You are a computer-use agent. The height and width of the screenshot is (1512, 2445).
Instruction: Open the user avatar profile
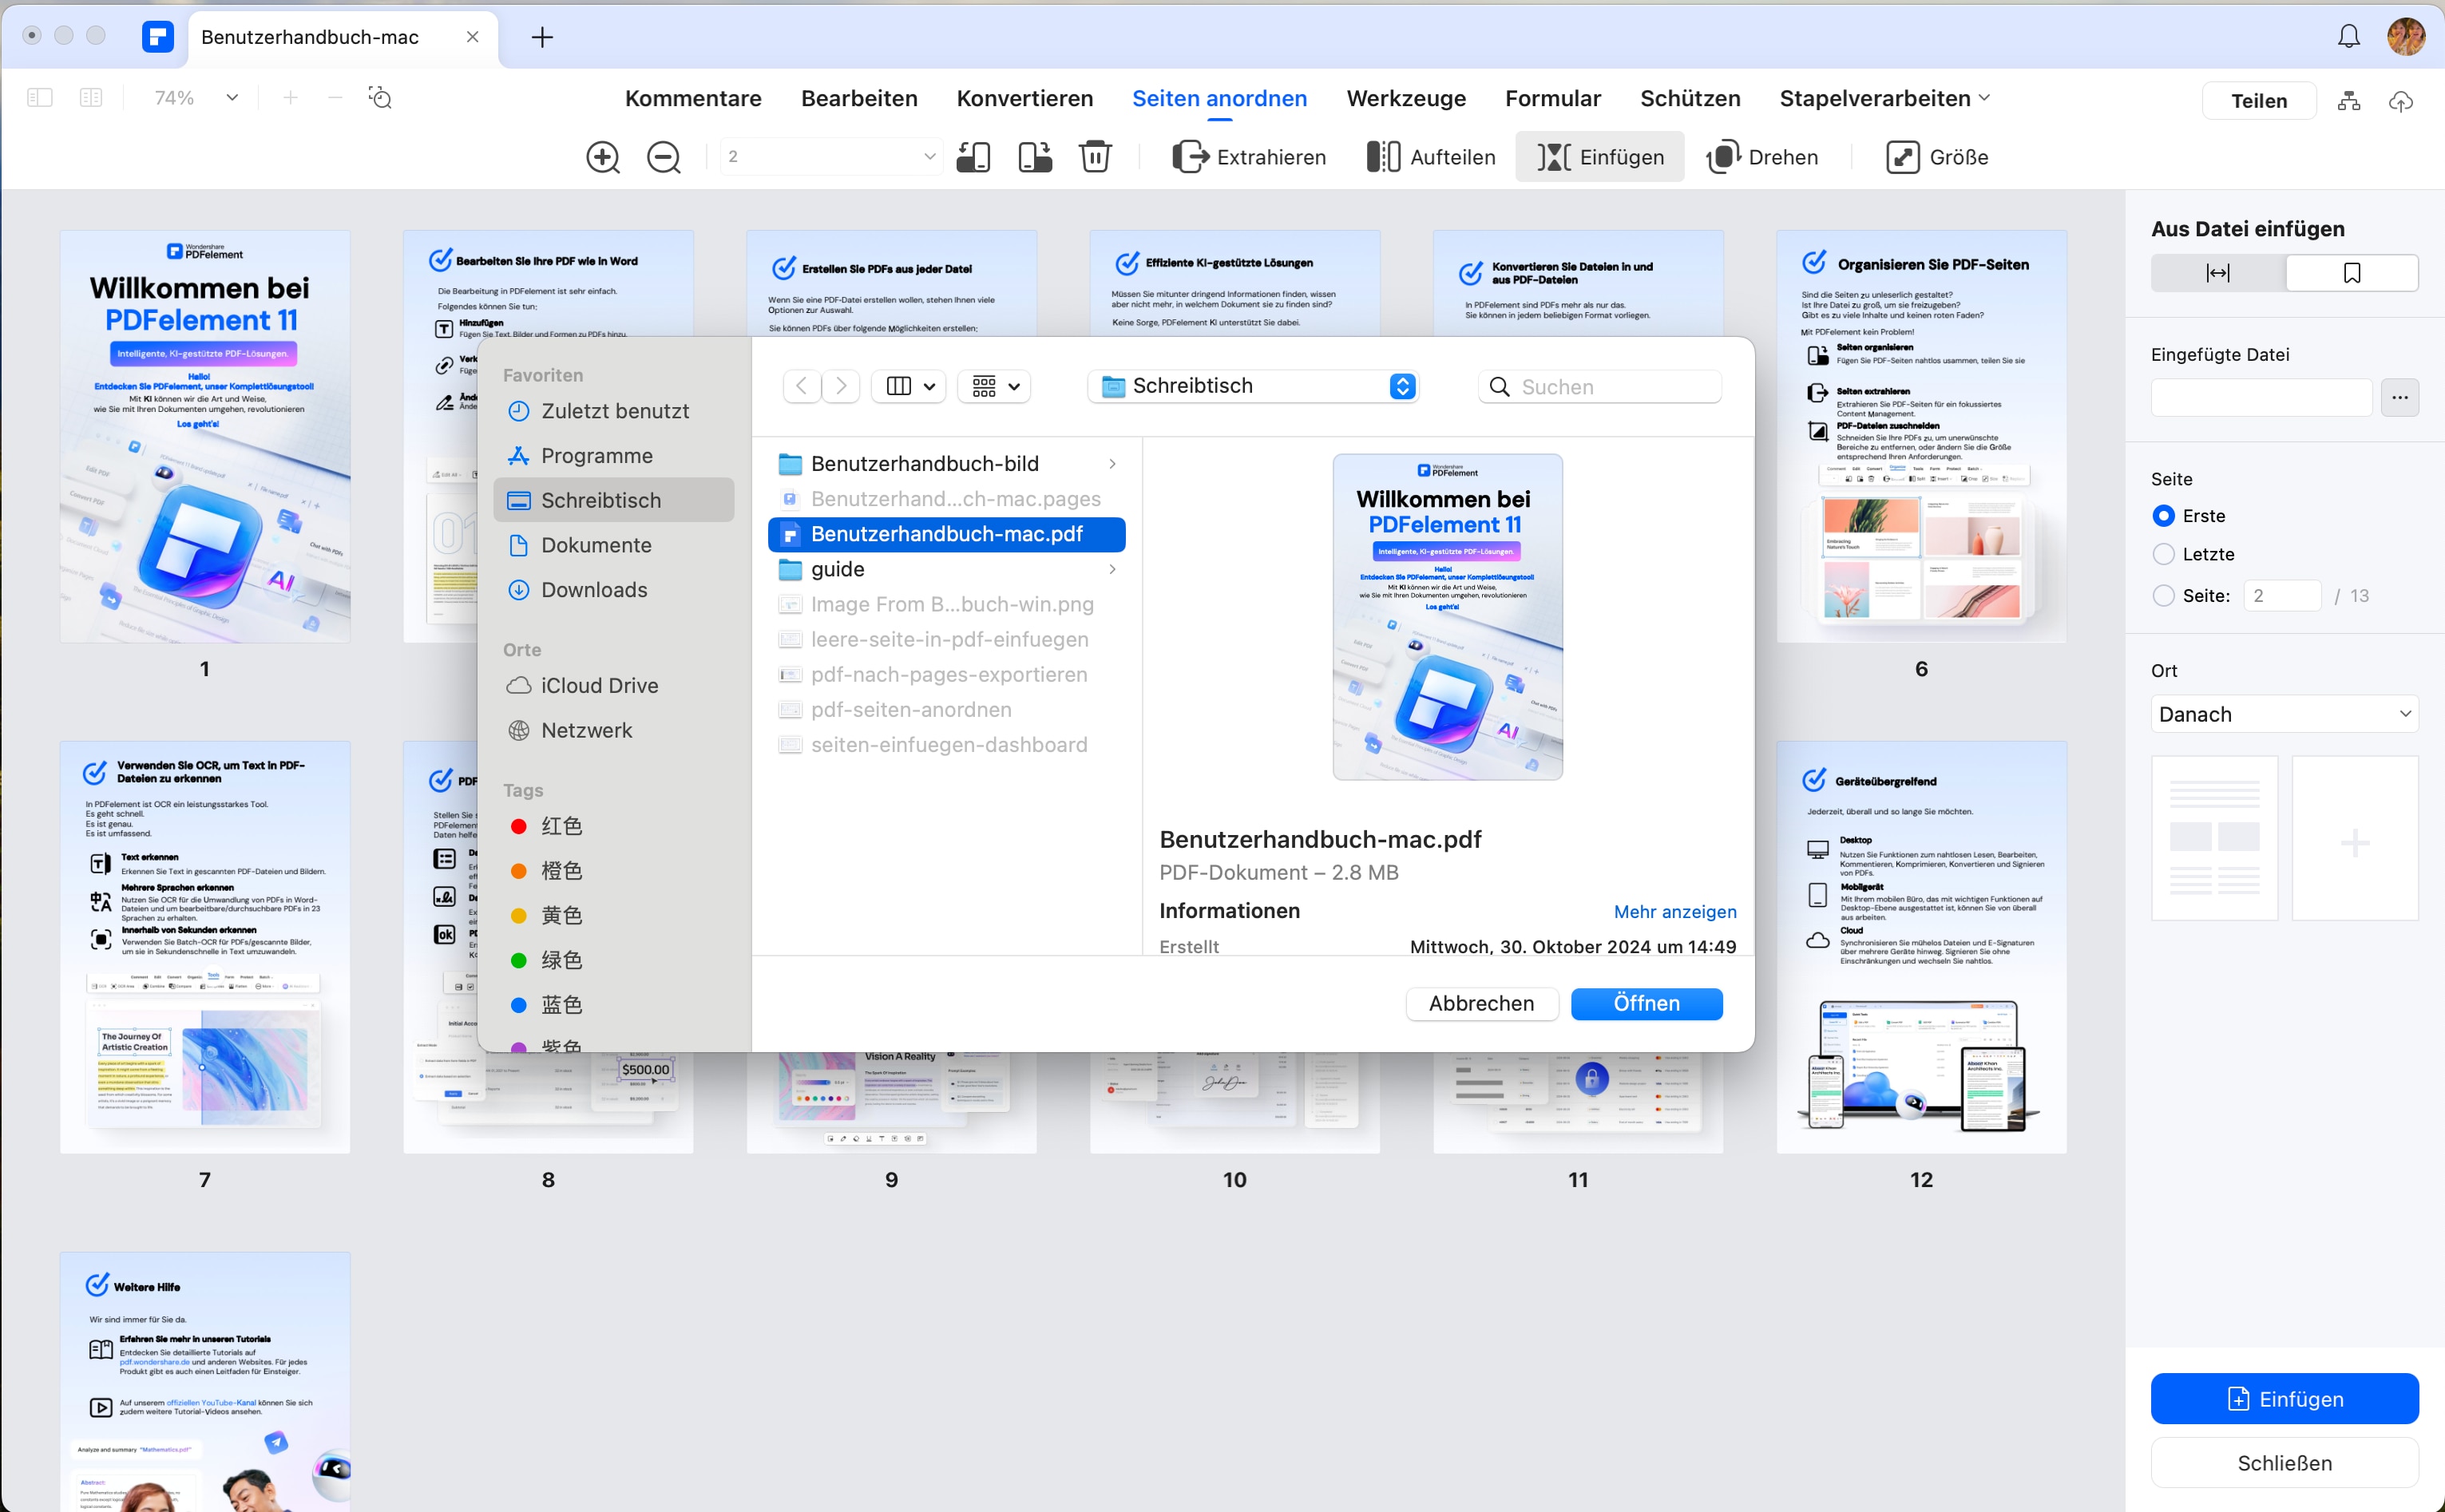coord(2405,37)
